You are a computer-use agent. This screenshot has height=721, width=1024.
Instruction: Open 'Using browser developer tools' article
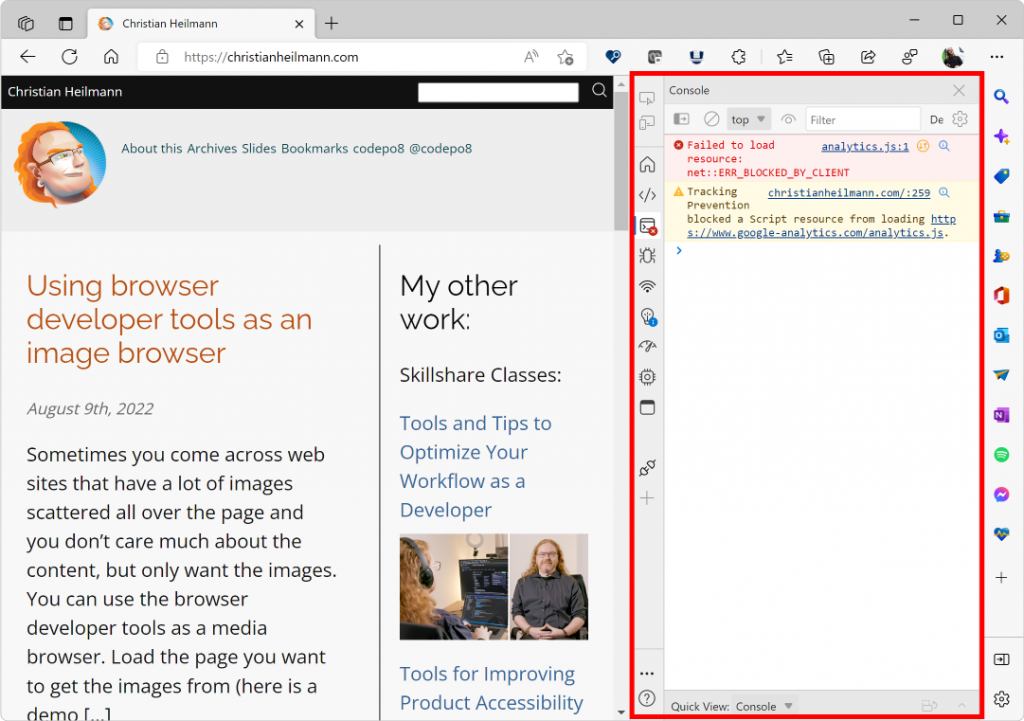(x=169, y=319)
